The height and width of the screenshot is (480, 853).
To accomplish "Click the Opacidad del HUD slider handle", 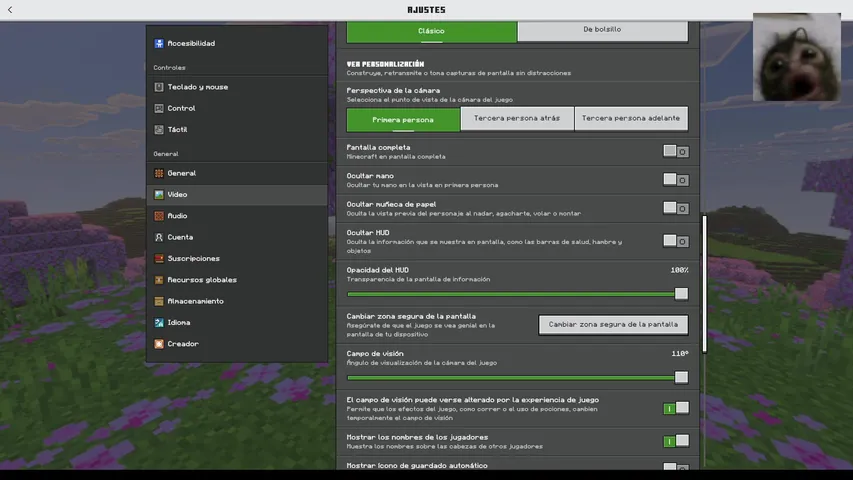I will (681, 294).
